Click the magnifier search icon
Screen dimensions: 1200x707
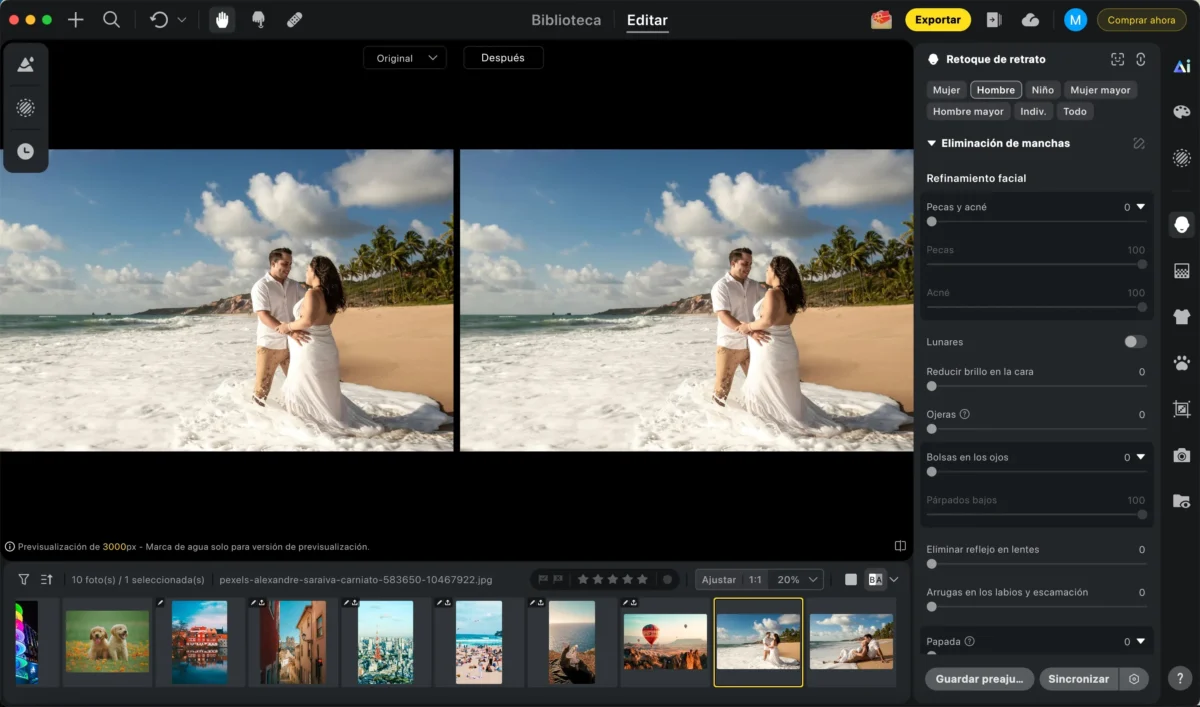pos(112,20)
